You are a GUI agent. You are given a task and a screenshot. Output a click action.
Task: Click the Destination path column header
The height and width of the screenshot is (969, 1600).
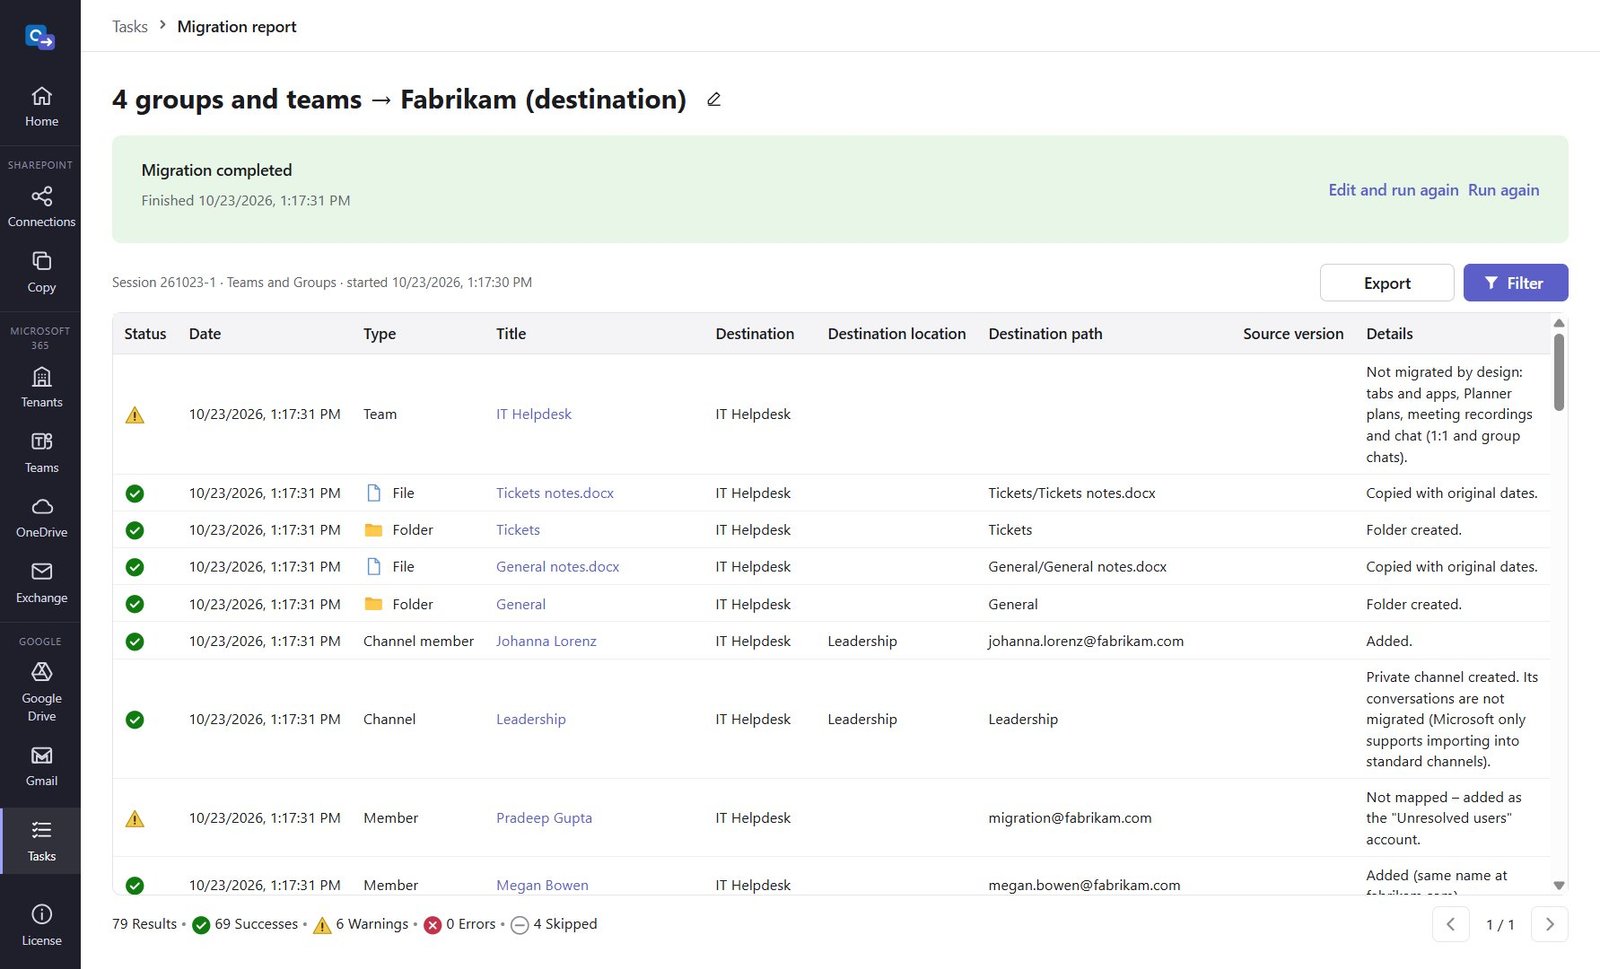point(1045,334)
